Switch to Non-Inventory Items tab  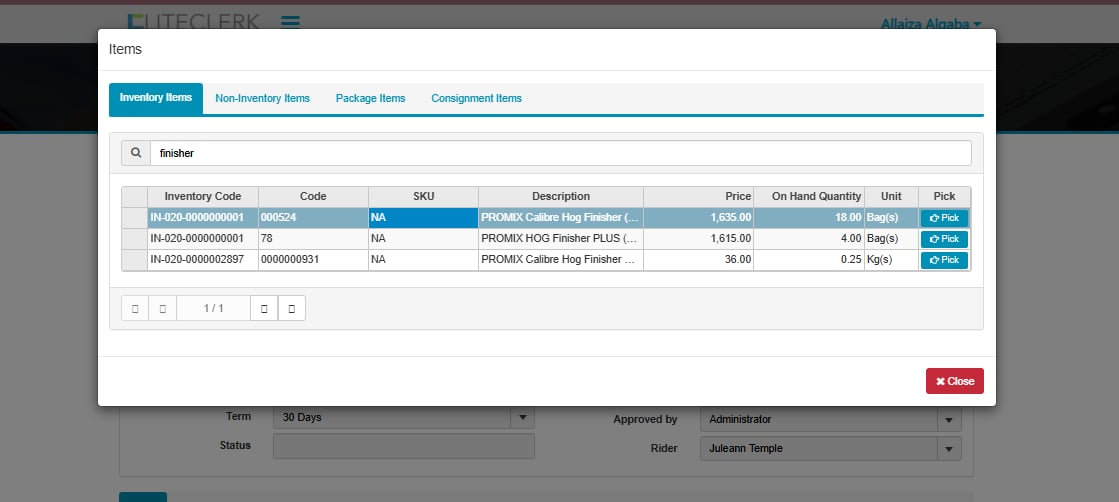[263, 99]
